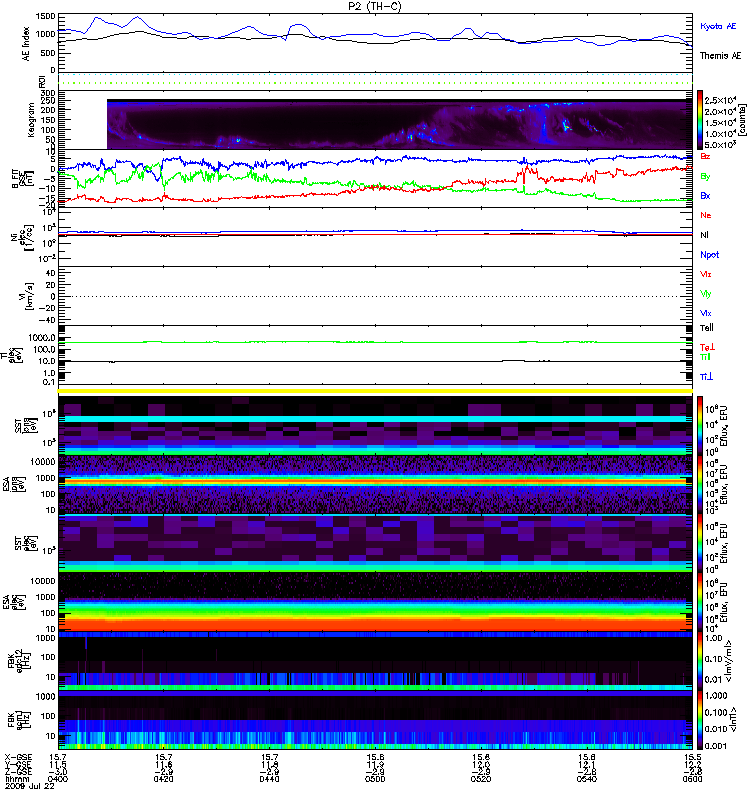
Task: Select the Kyoto AE legend label
Action: pyautogui.click(x=718, y=26)
